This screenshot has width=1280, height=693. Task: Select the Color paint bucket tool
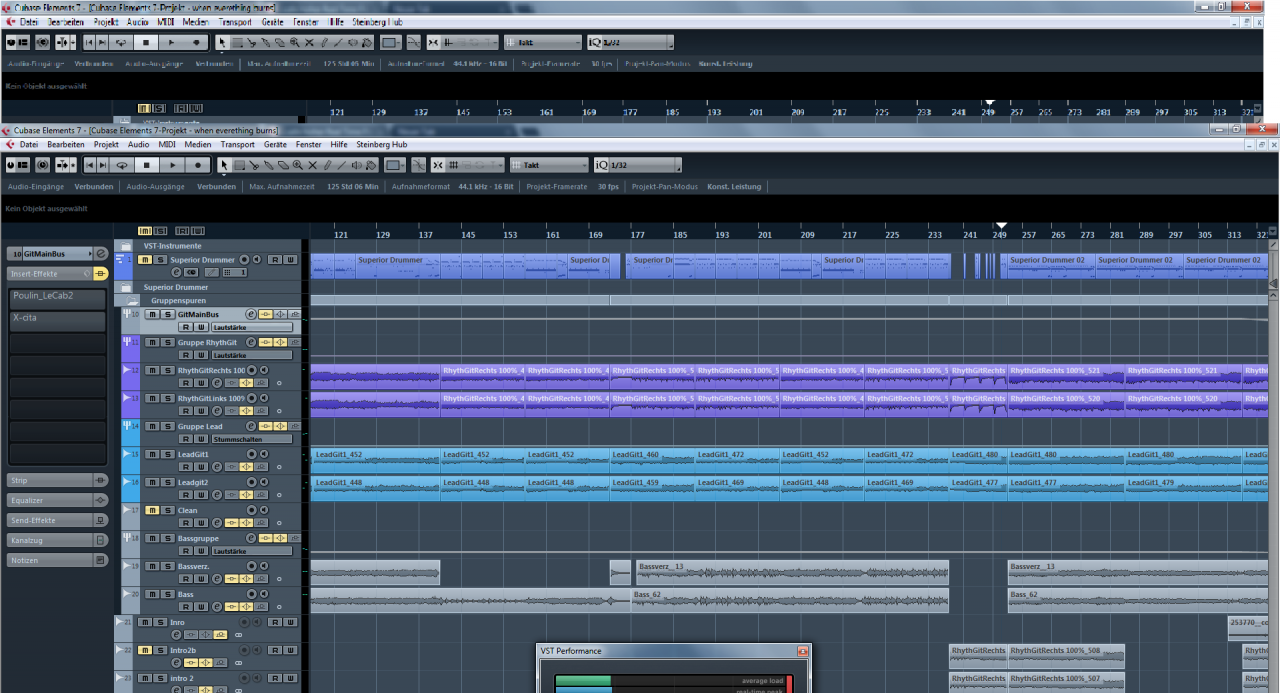[371, 165]
